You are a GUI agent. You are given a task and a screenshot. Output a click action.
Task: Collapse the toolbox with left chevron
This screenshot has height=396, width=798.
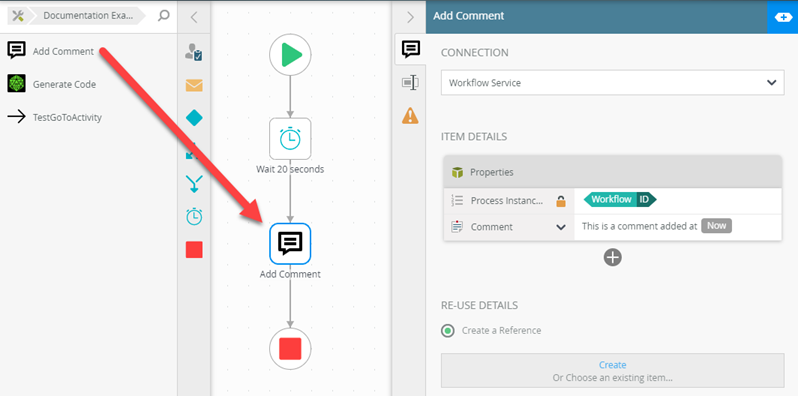(x=193, y=17)
